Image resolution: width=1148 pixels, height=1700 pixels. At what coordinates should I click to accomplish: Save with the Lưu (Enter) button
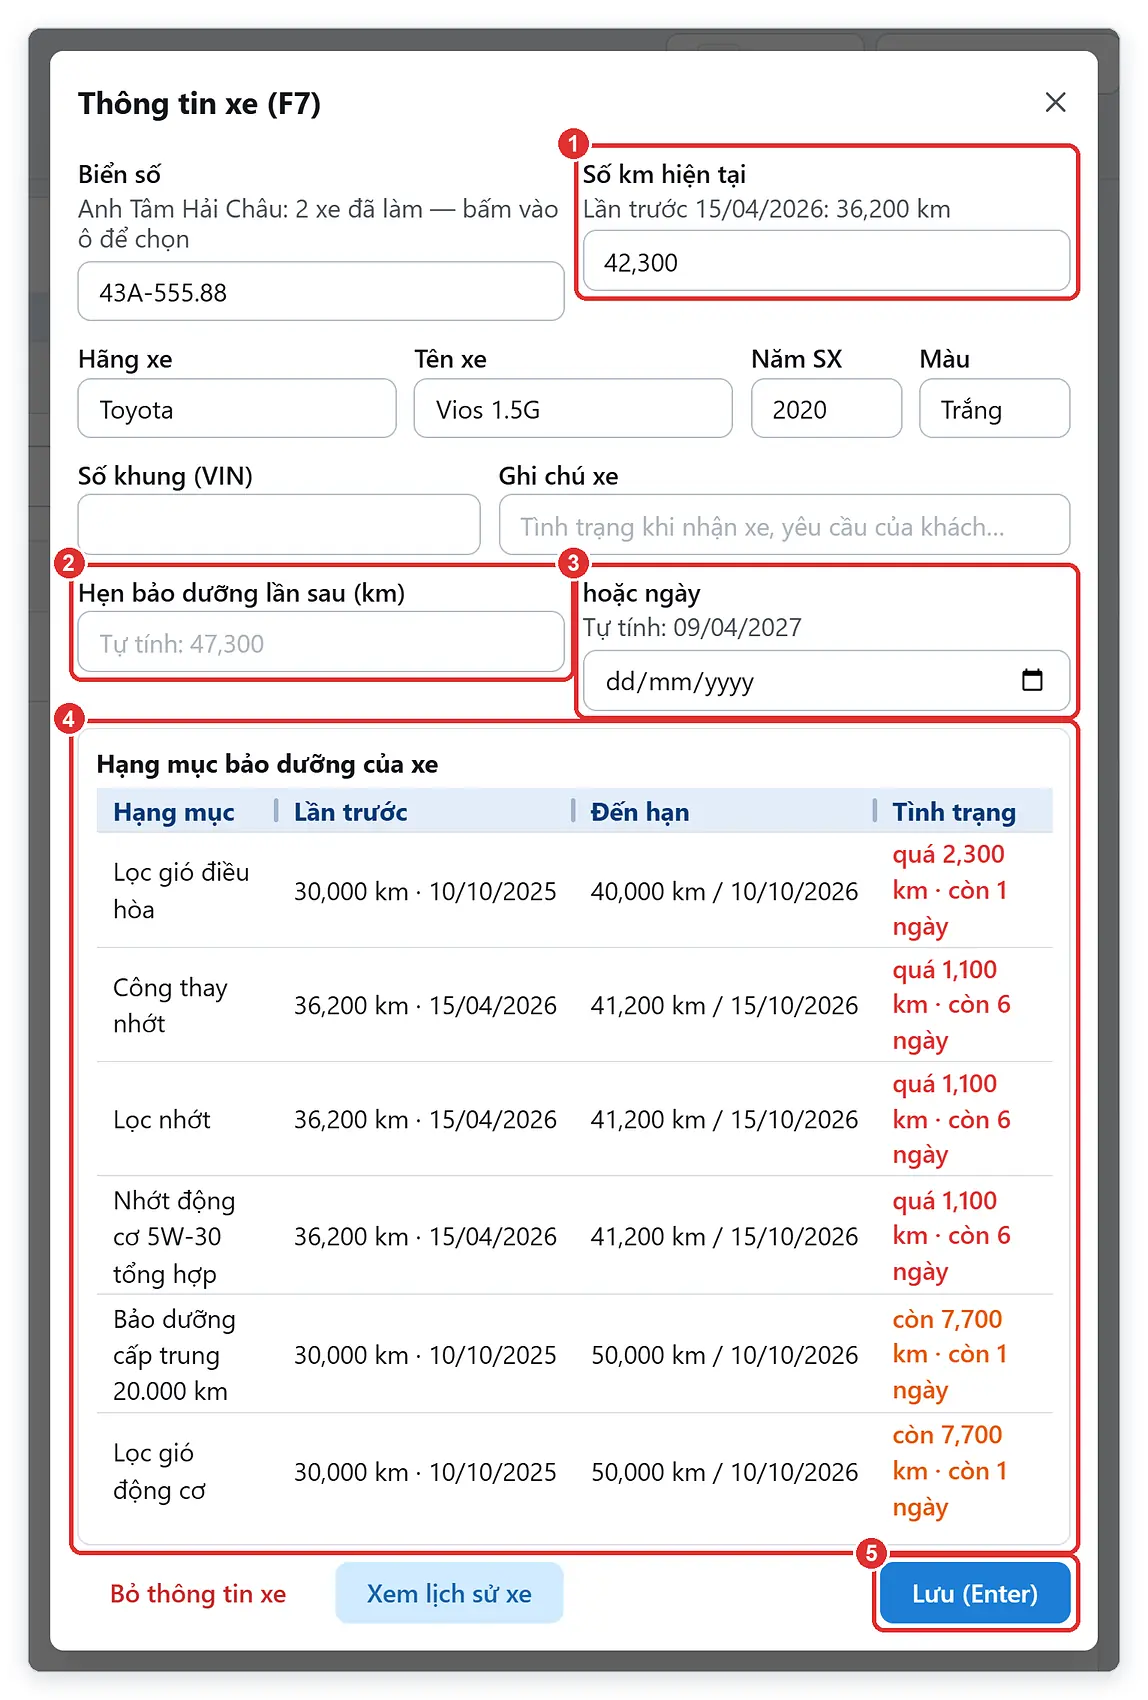pyautogui.click(x=975, y=1593)
